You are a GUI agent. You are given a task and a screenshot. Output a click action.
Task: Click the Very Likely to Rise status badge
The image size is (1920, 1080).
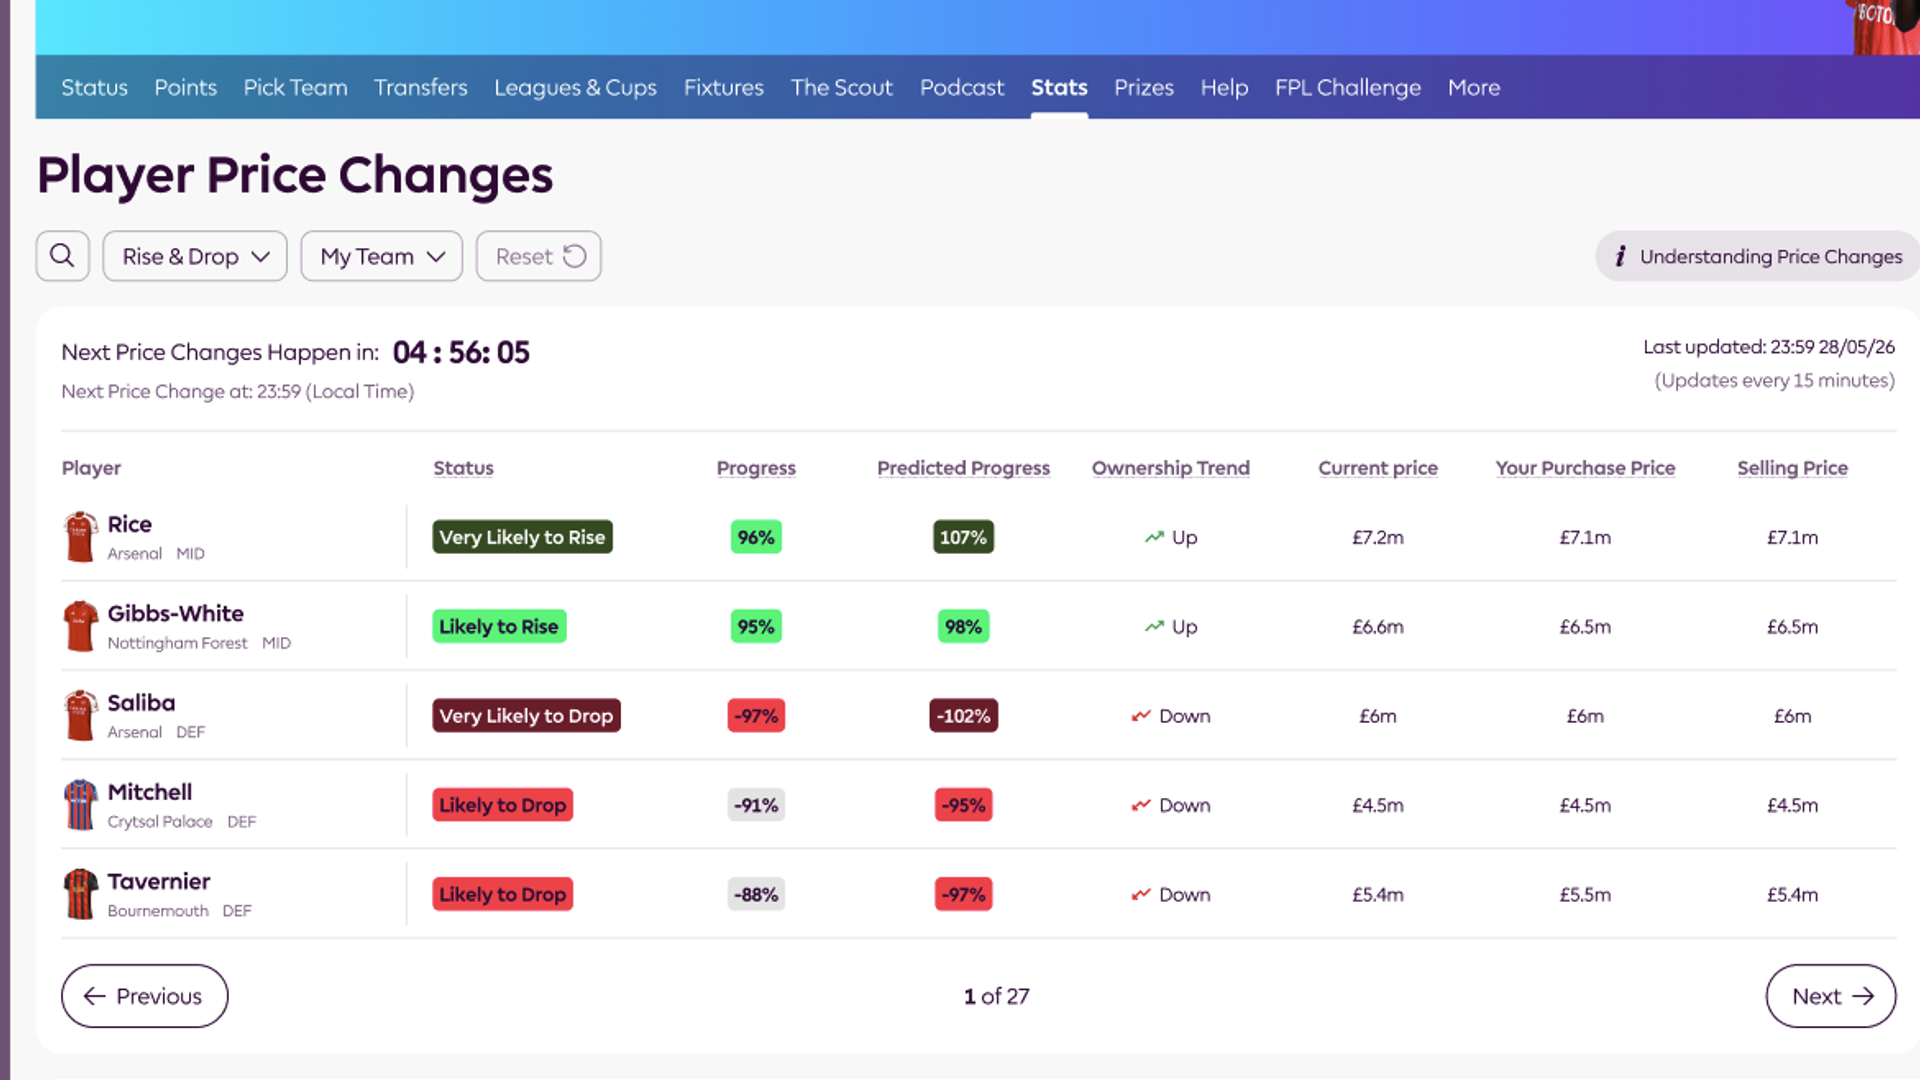point(522,537)
